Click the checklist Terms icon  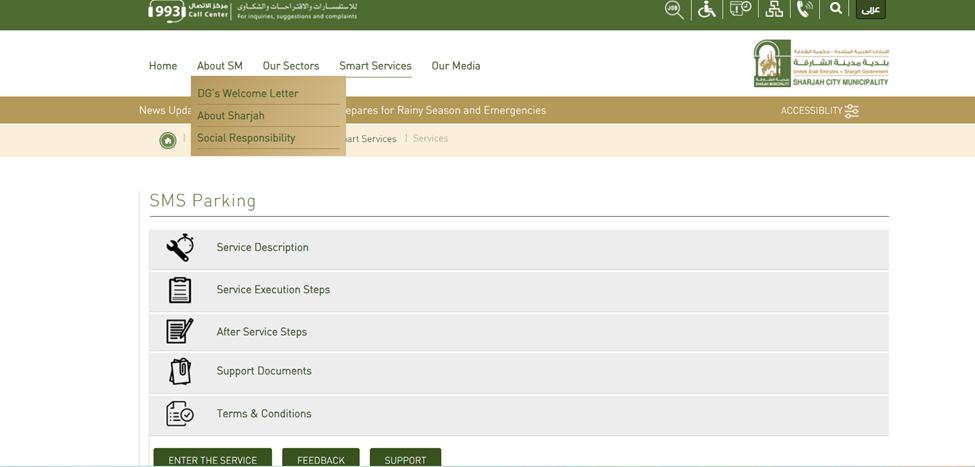tap(180, 414)
